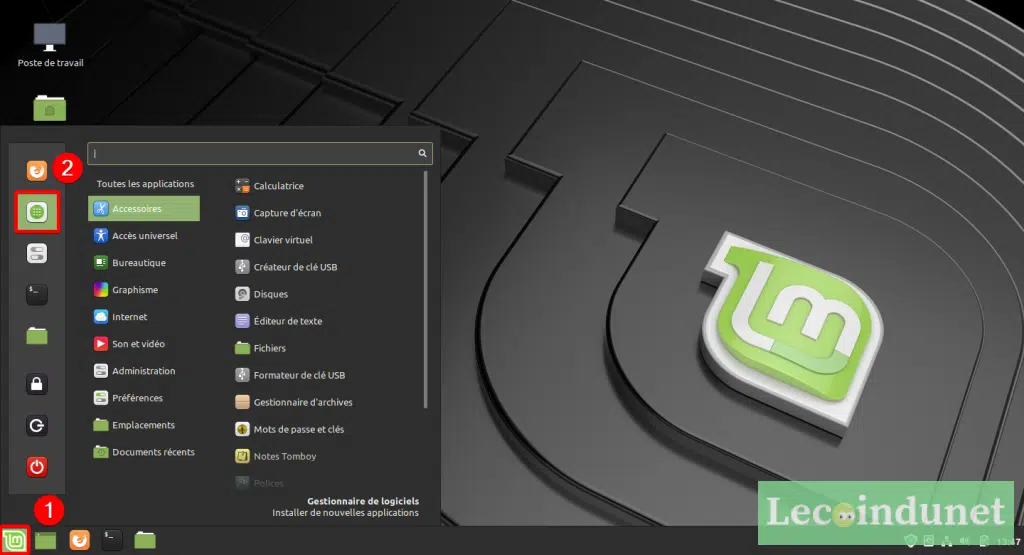The height and width of the screenshot is (555, 1024).
Task: Open Mots de passe et clés
Action: (289, 430)
